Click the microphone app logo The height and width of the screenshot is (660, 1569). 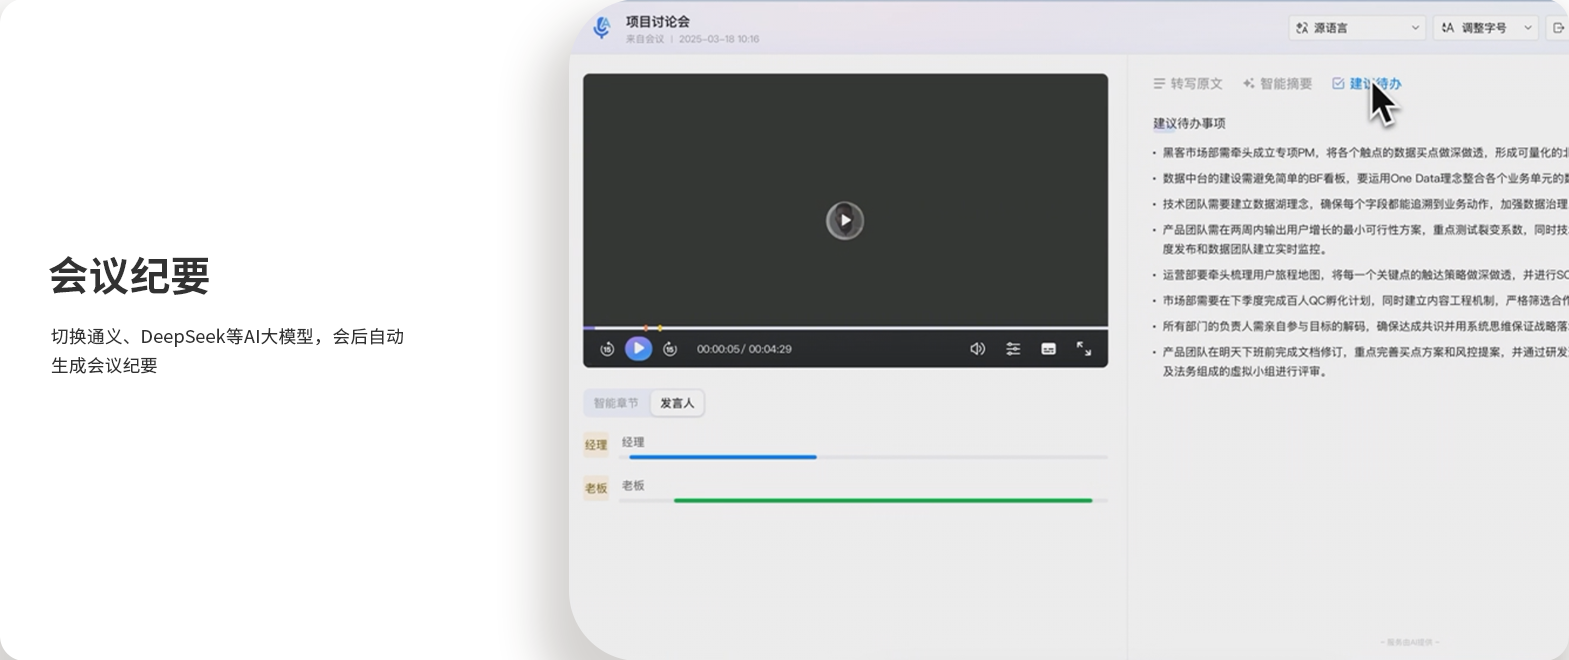point(602,28)
